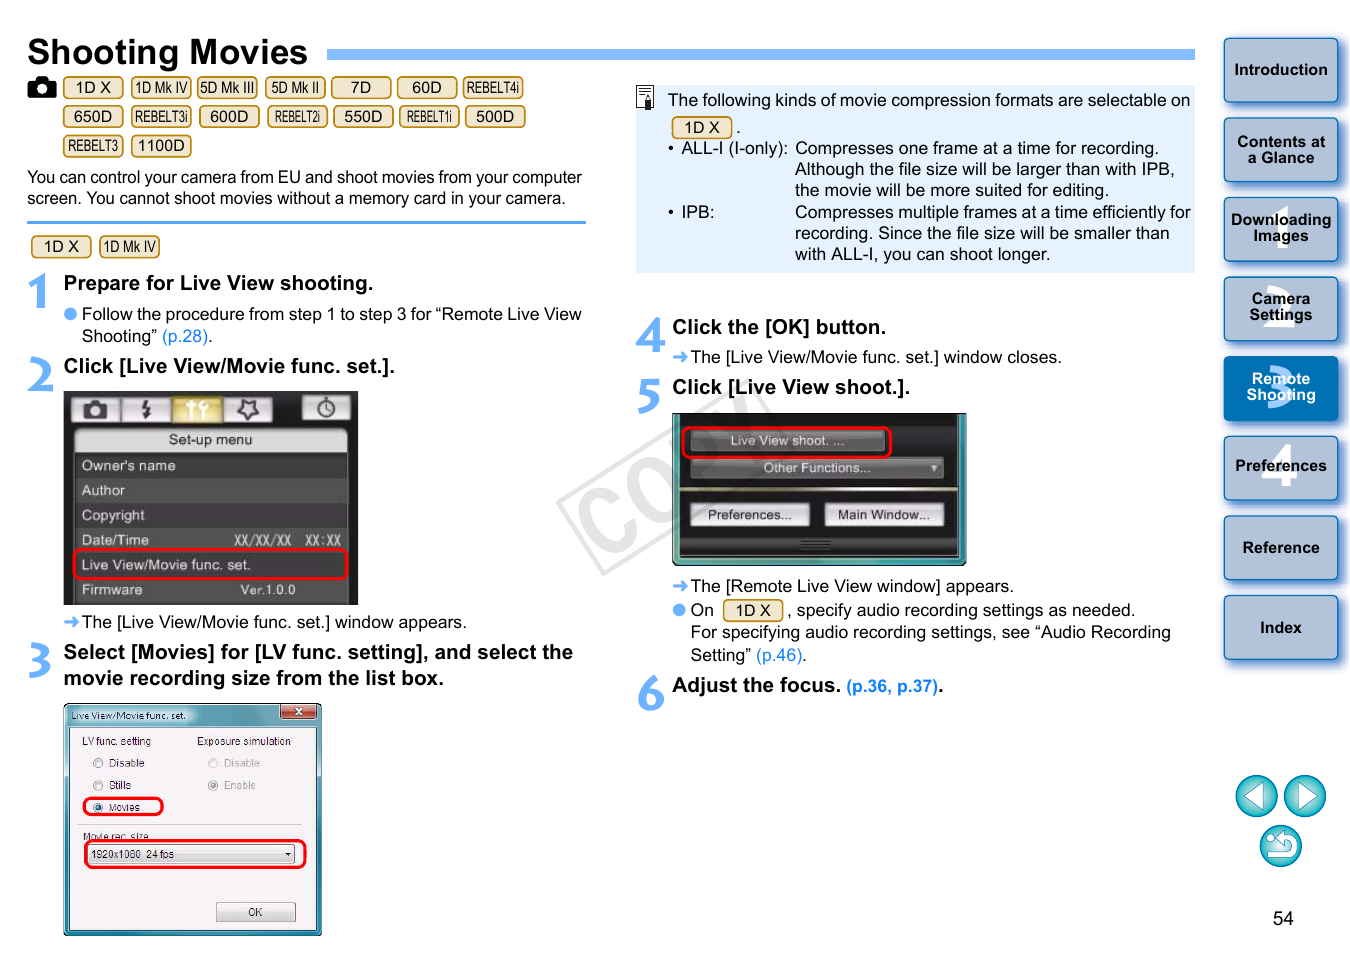Select the flash tab icon in menu screenshot
Viewport: 1350px width, 954px height.
(x=146, y=409)
